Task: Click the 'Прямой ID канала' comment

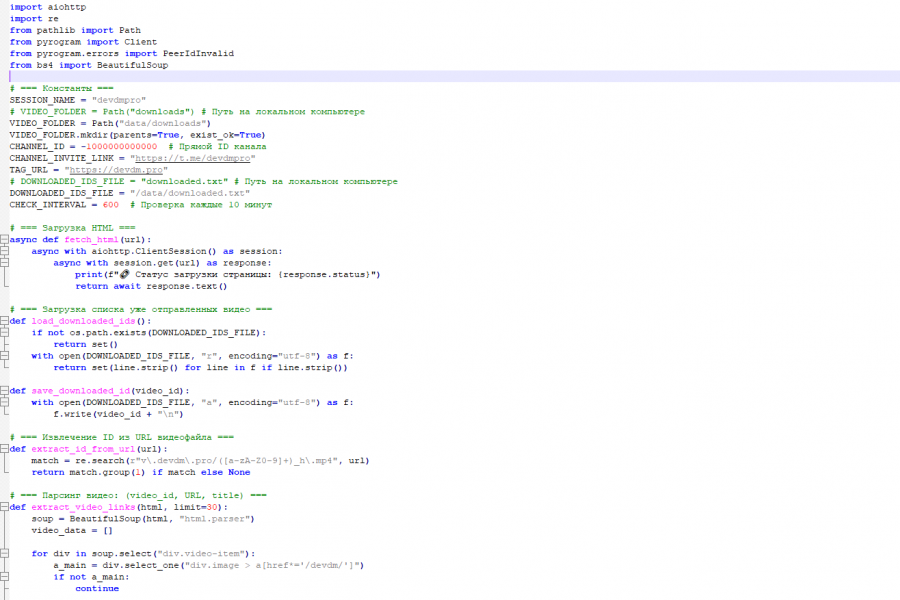Action: tap(217, 146)
